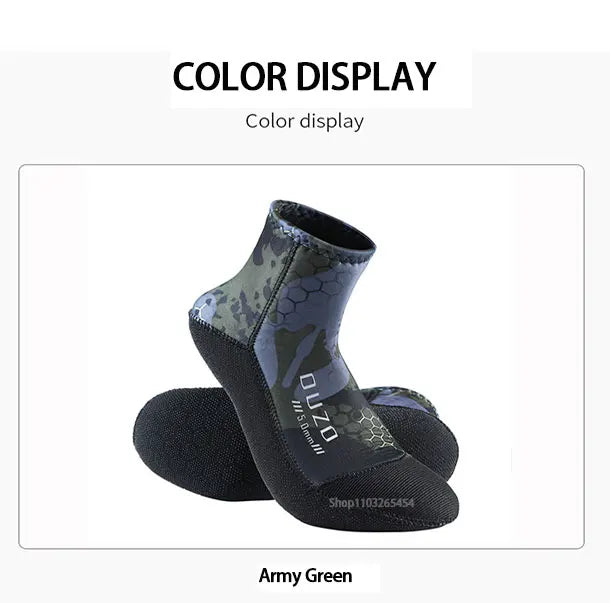Click the smaller Color display subtitle
Image resolution: width=610 pixels, height=603 pixels.
coord(305,121)
